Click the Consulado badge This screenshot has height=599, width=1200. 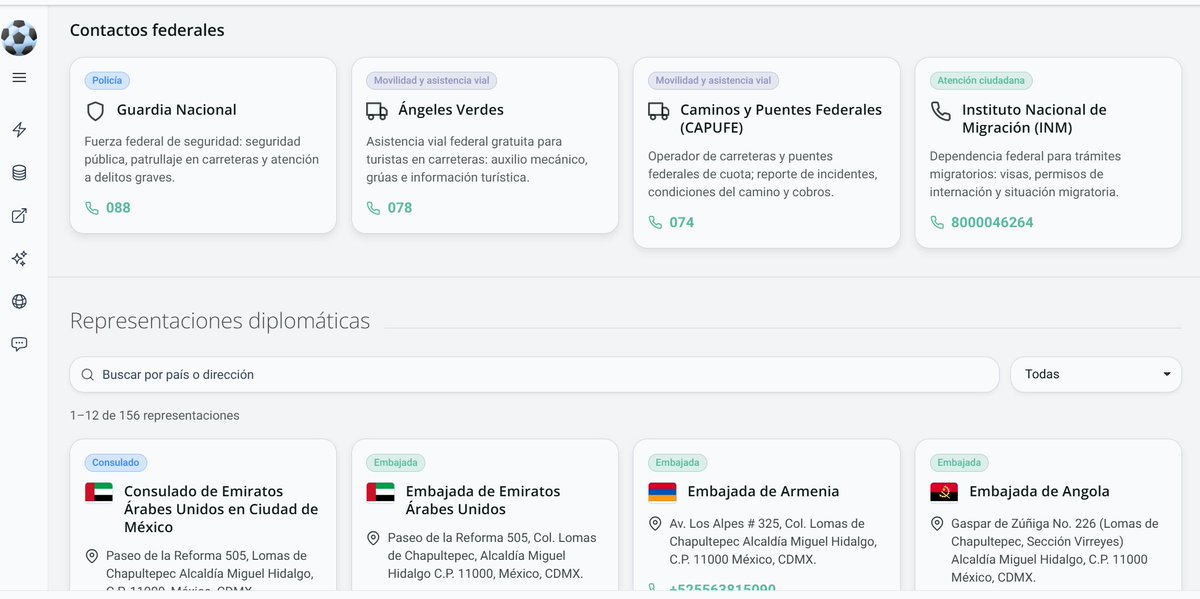116,463
